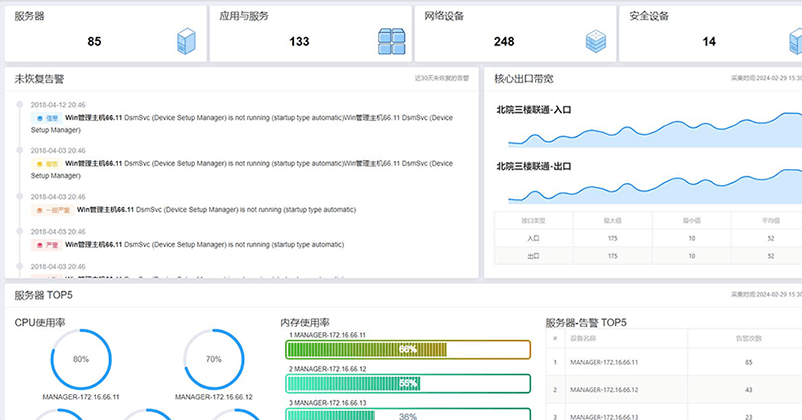The image size is (802, 420).
Task: Click the server rack icon in 服务器 card
Action: (186, 41)
